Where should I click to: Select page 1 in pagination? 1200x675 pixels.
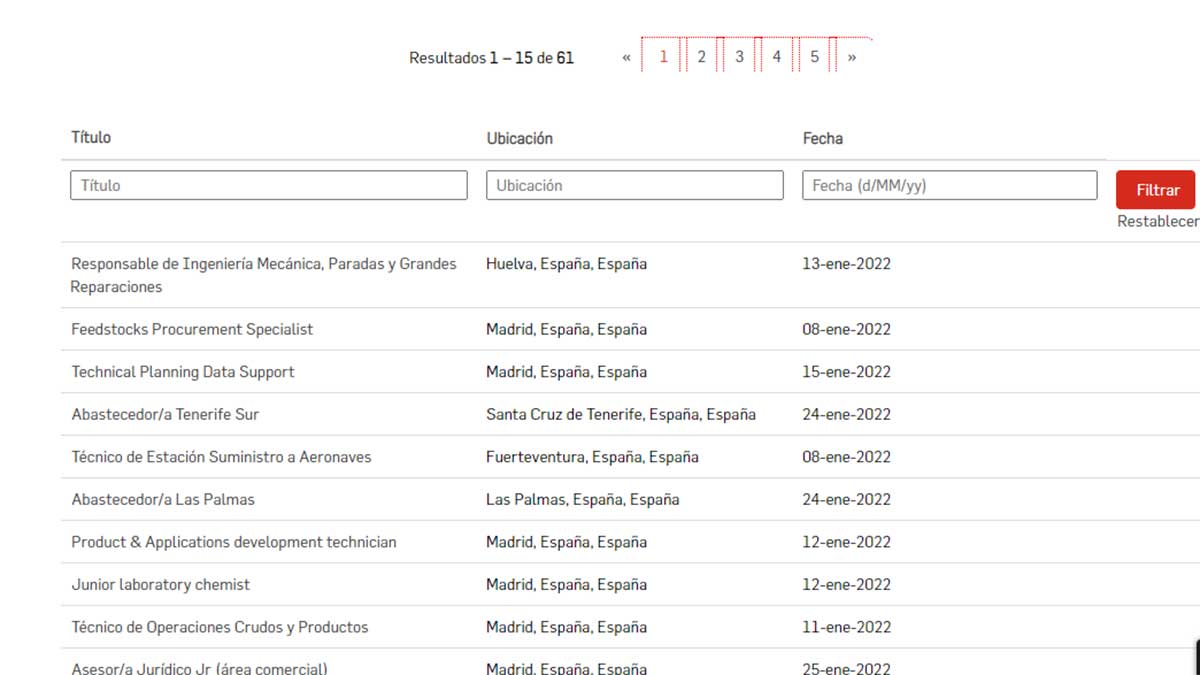[663, 57]
